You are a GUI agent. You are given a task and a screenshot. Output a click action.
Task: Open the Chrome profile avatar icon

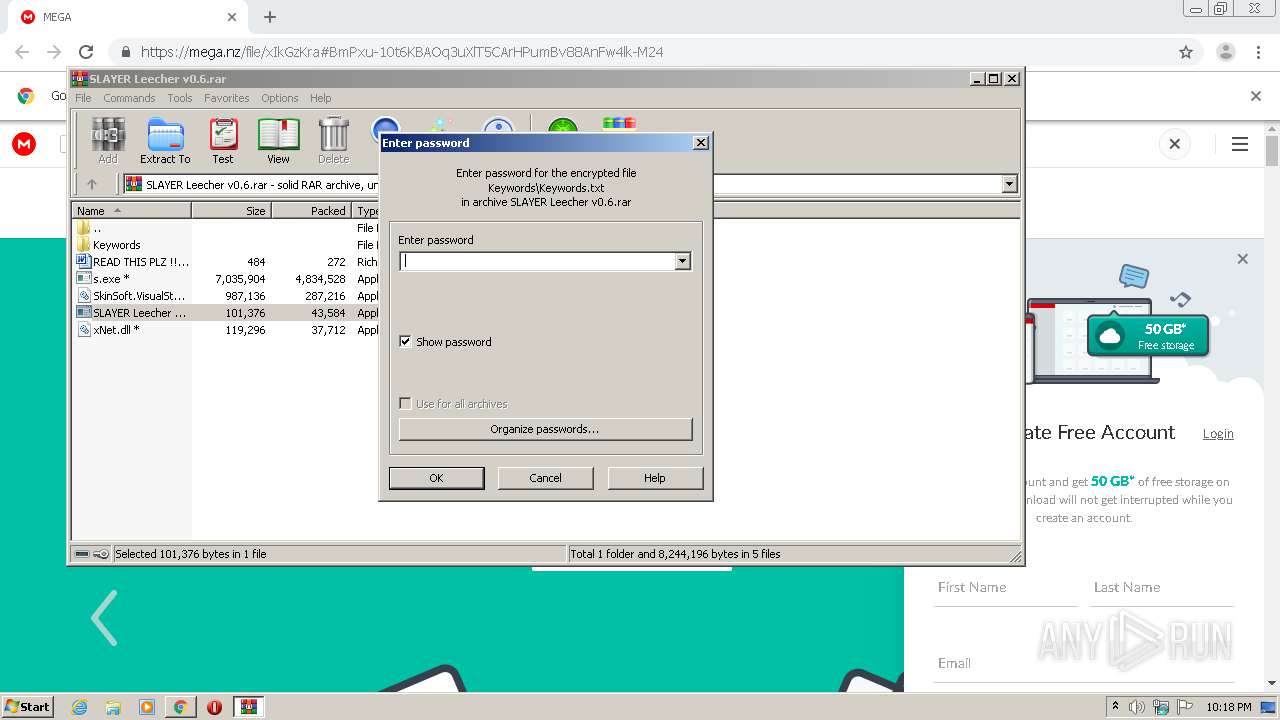tap(1225, 52)
